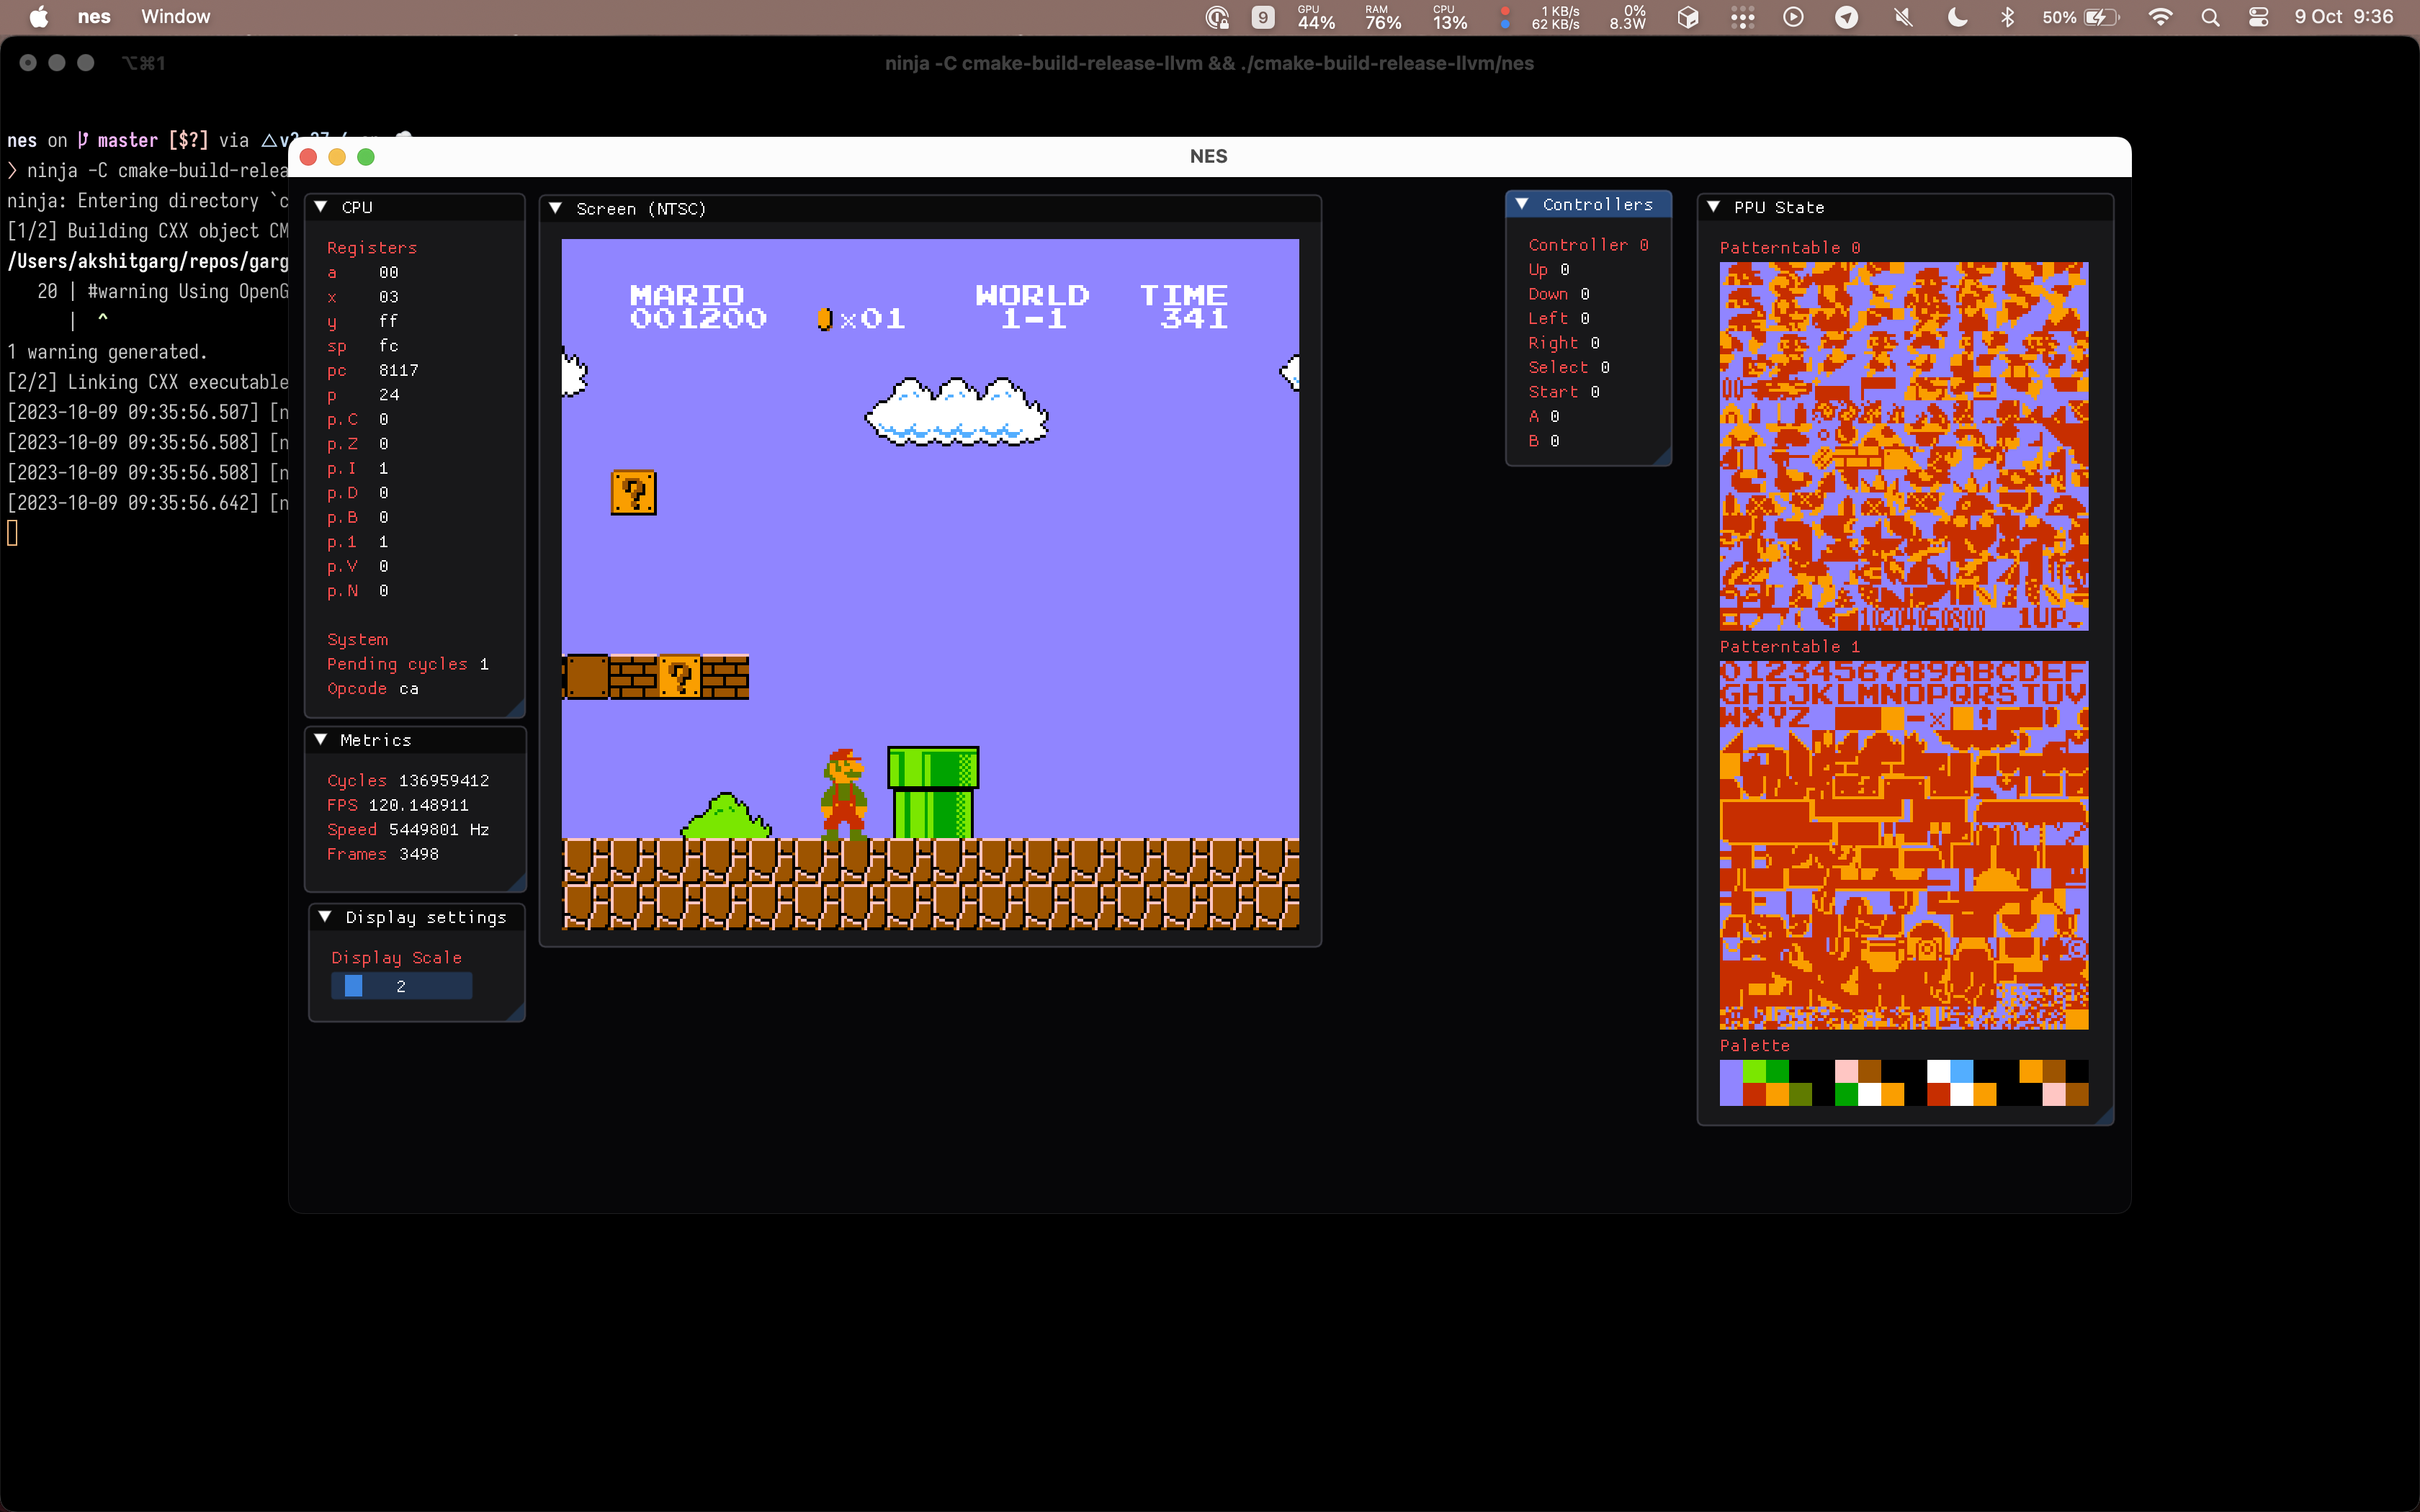Collapse the Screen (NTSC) panel triangle

pos(555,208)
